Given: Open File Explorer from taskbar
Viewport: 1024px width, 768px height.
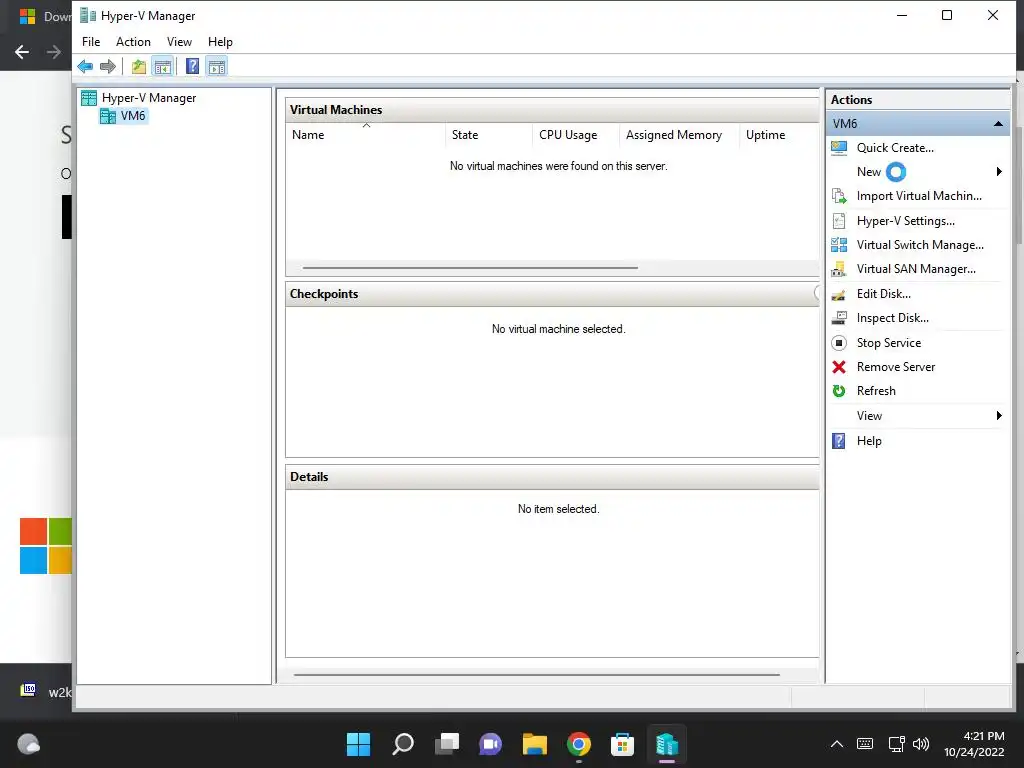Looking at the screenshot, I should 534,744.
